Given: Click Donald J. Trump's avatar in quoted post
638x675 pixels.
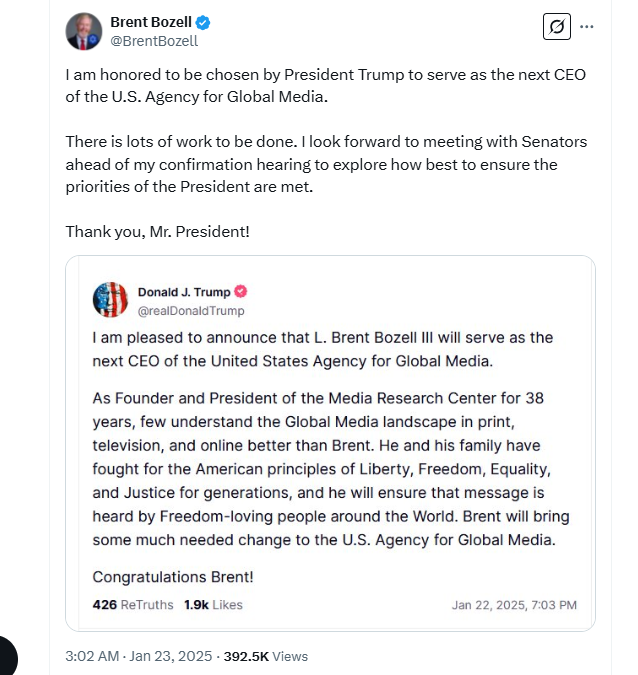Looking at the screenshot, I should pos(110,300).
